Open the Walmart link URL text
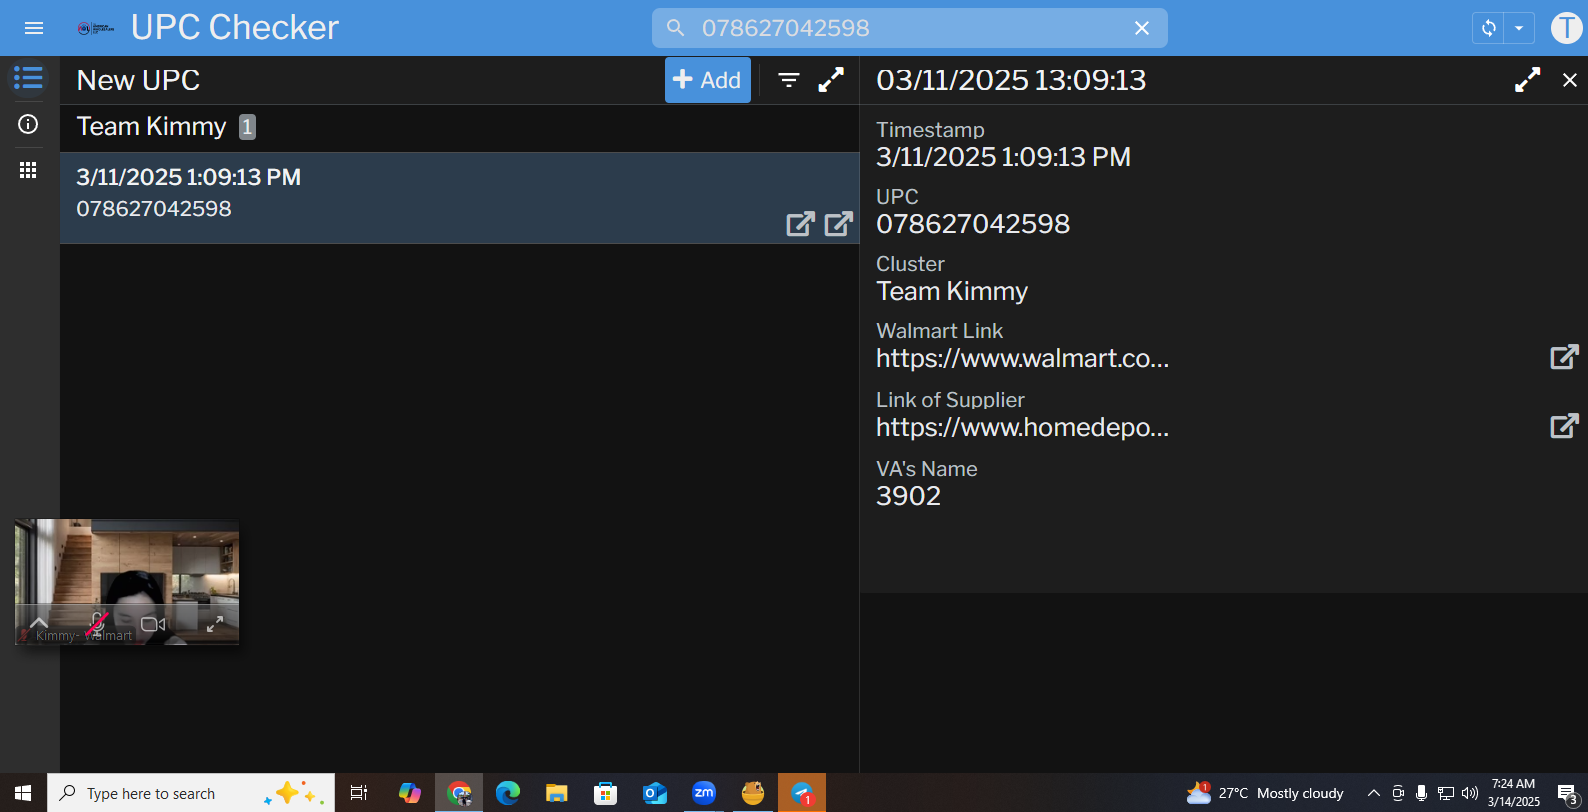1588x812 pixels. [1022, 358]
